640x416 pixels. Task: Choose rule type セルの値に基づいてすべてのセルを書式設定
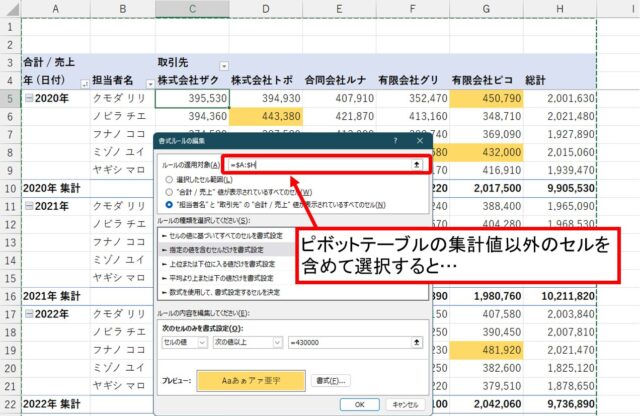pos(226,236)
